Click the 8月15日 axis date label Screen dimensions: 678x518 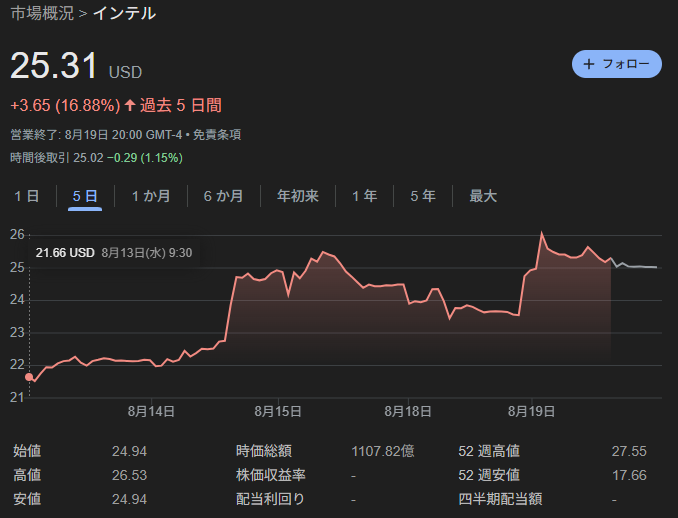278,411
